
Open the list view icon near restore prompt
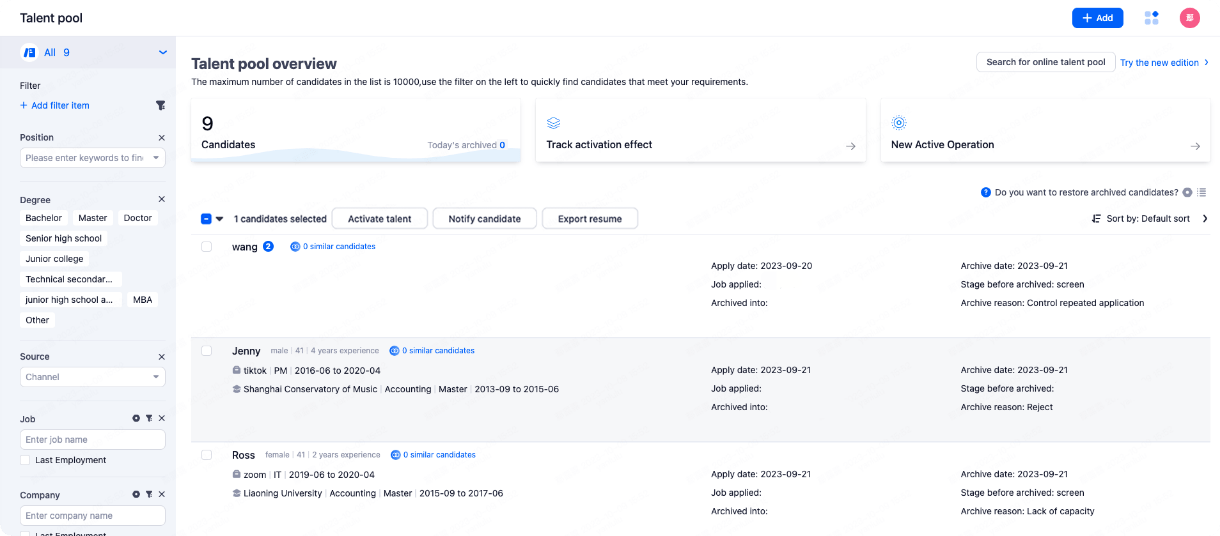(1202, 192)
